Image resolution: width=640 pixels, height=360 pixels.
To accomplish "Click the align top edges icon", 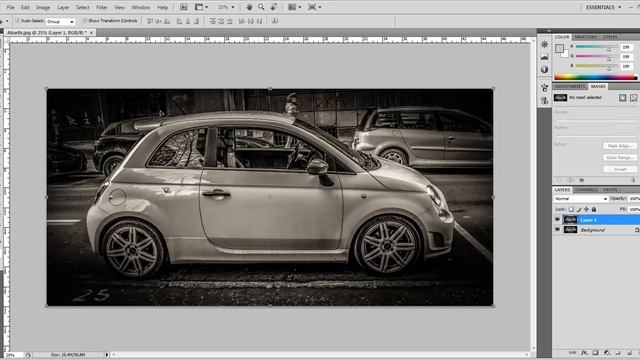I will [x=150, y=21].
